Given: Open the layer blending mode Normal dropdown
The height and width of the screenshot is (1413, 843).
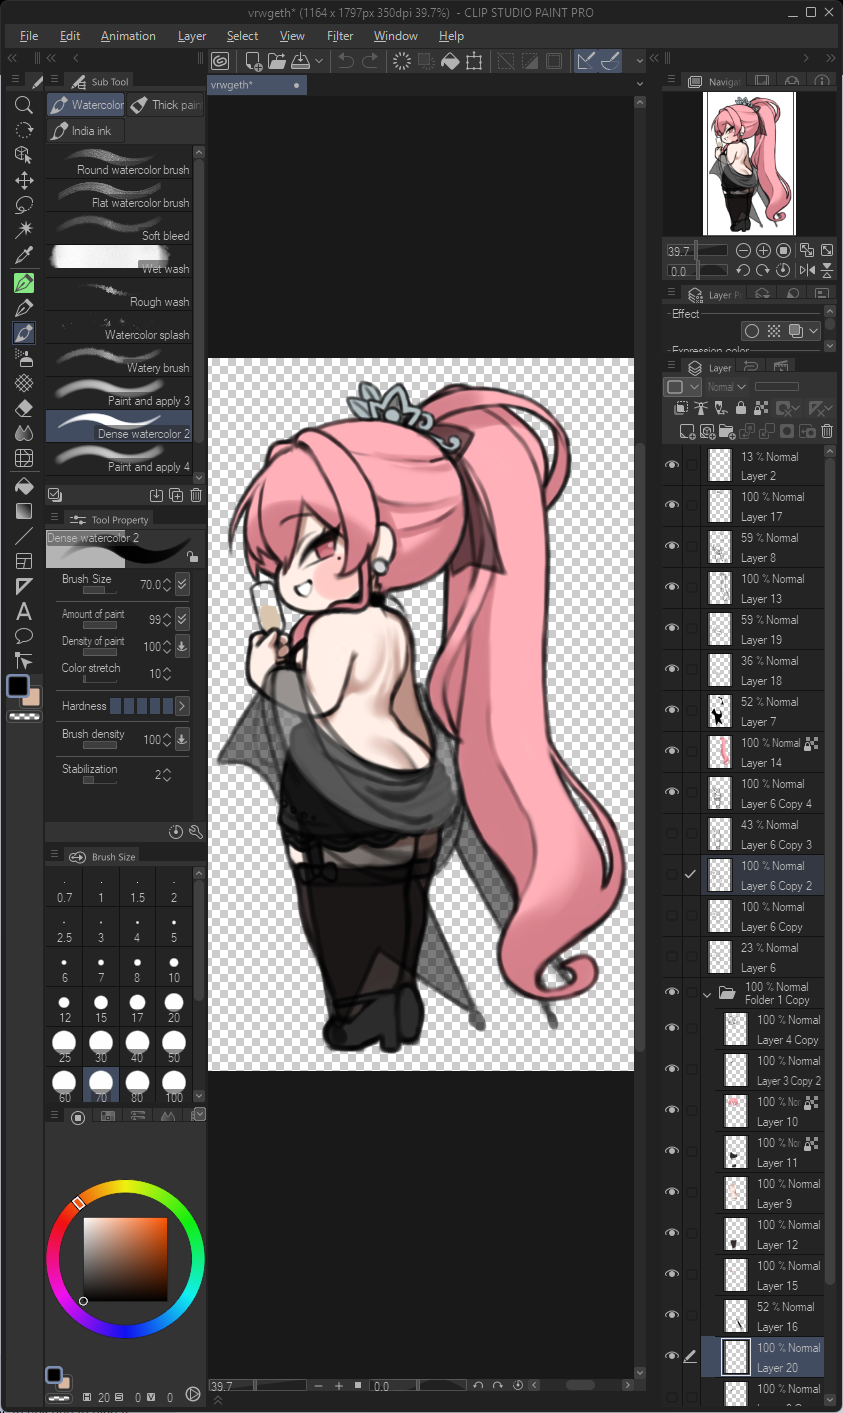Looking at the screenshot, I should (x=727, y=387).
